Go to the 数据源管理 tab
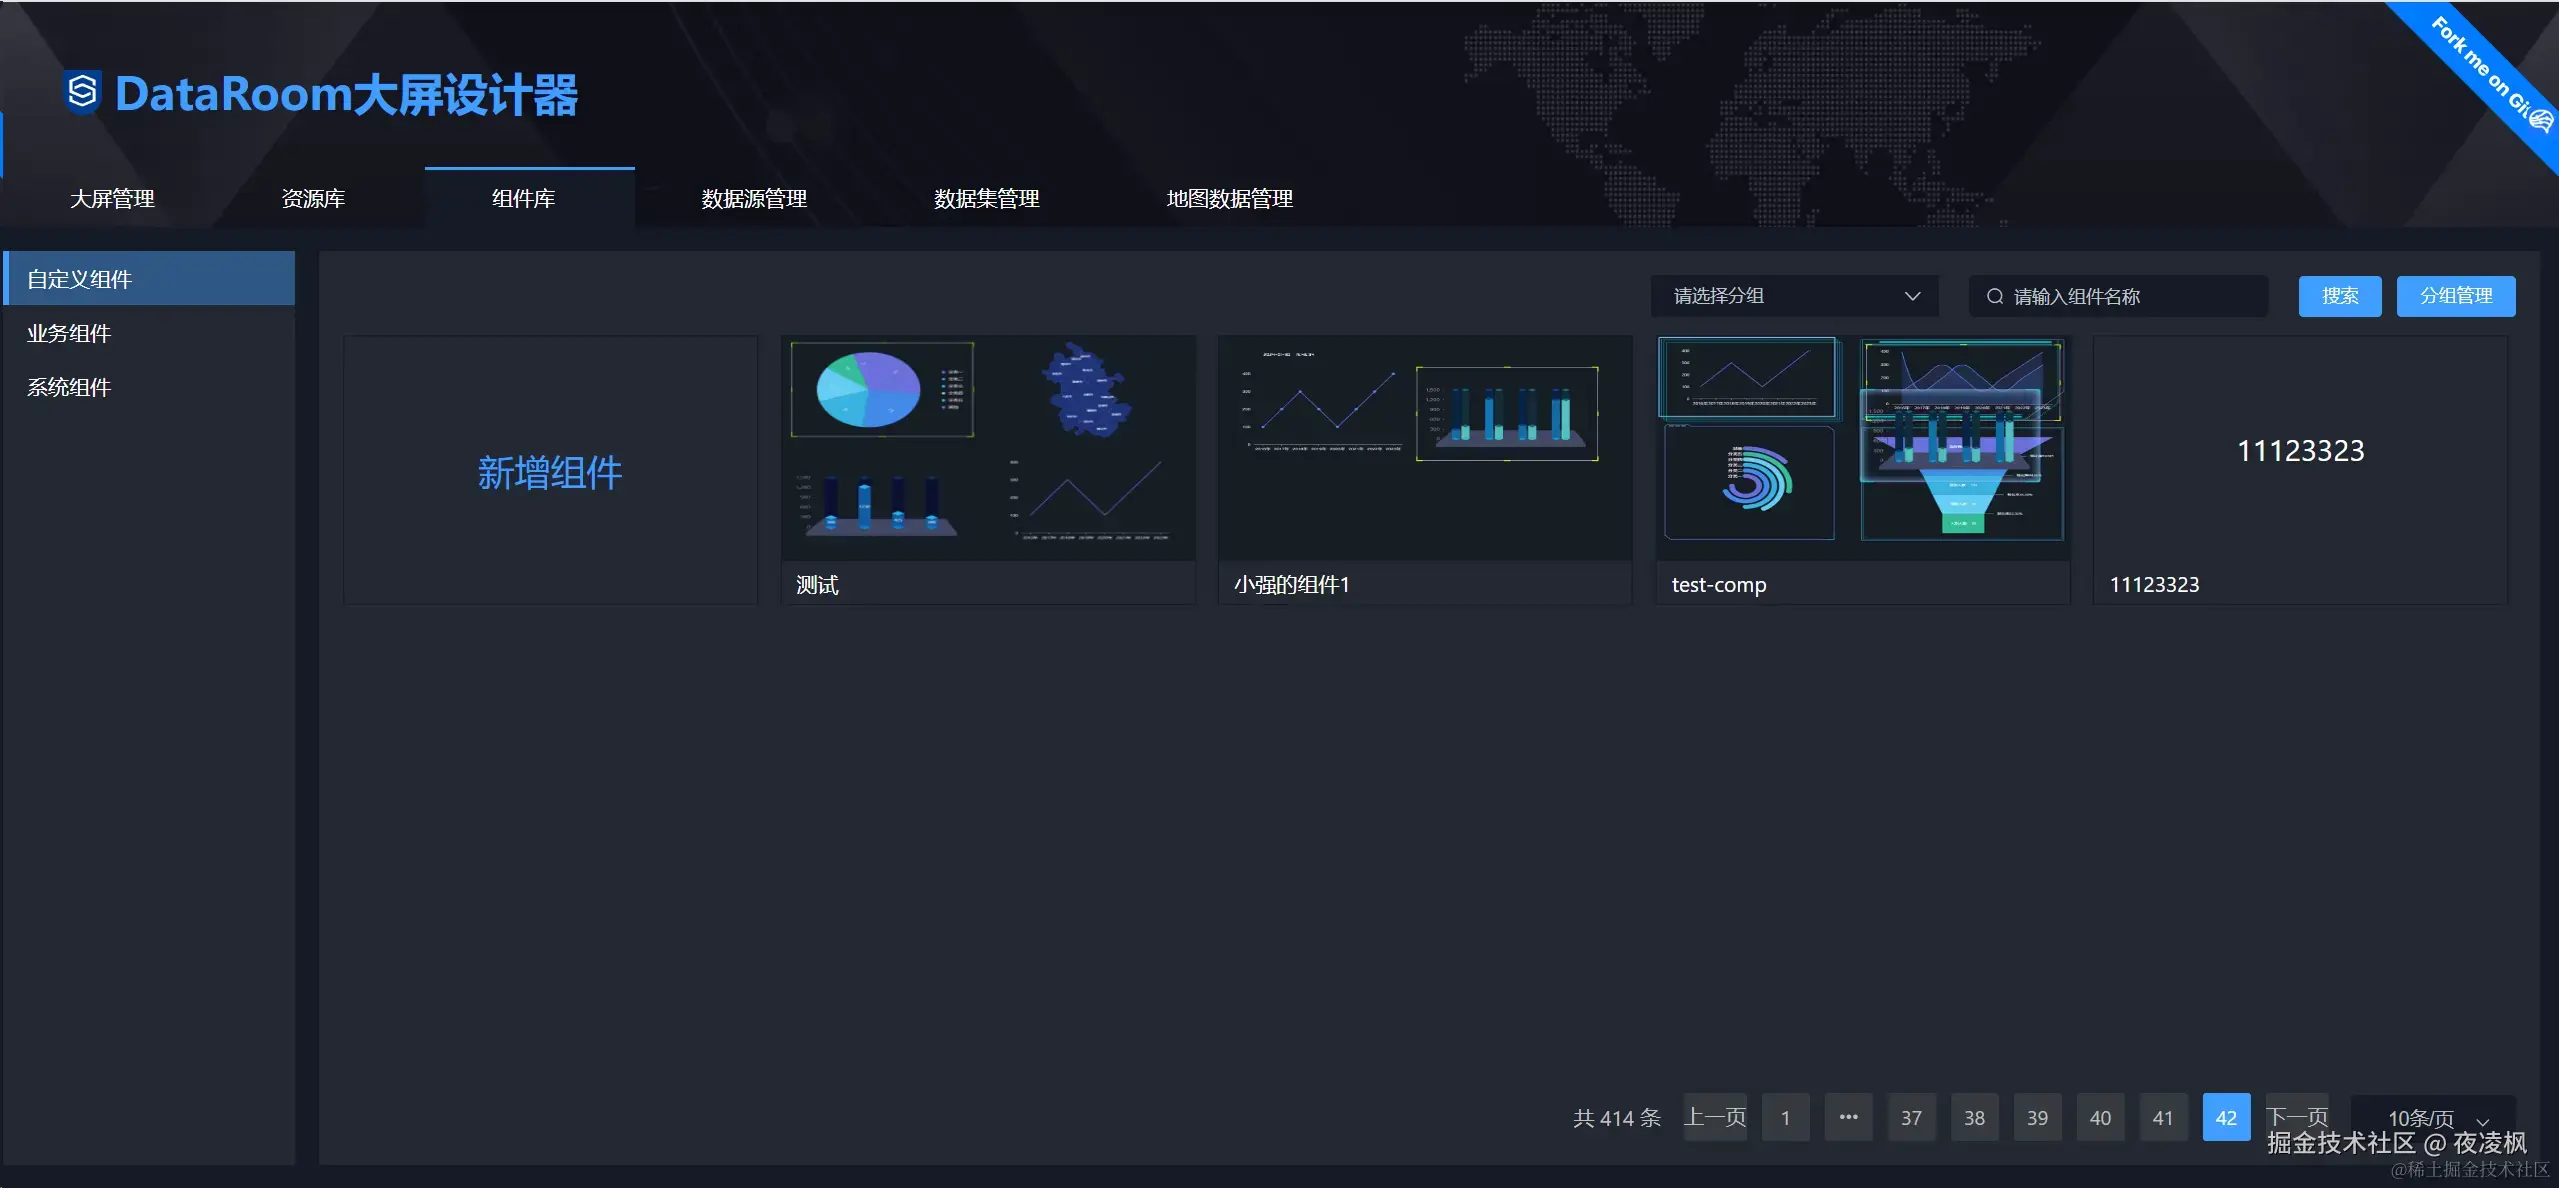 754,198
